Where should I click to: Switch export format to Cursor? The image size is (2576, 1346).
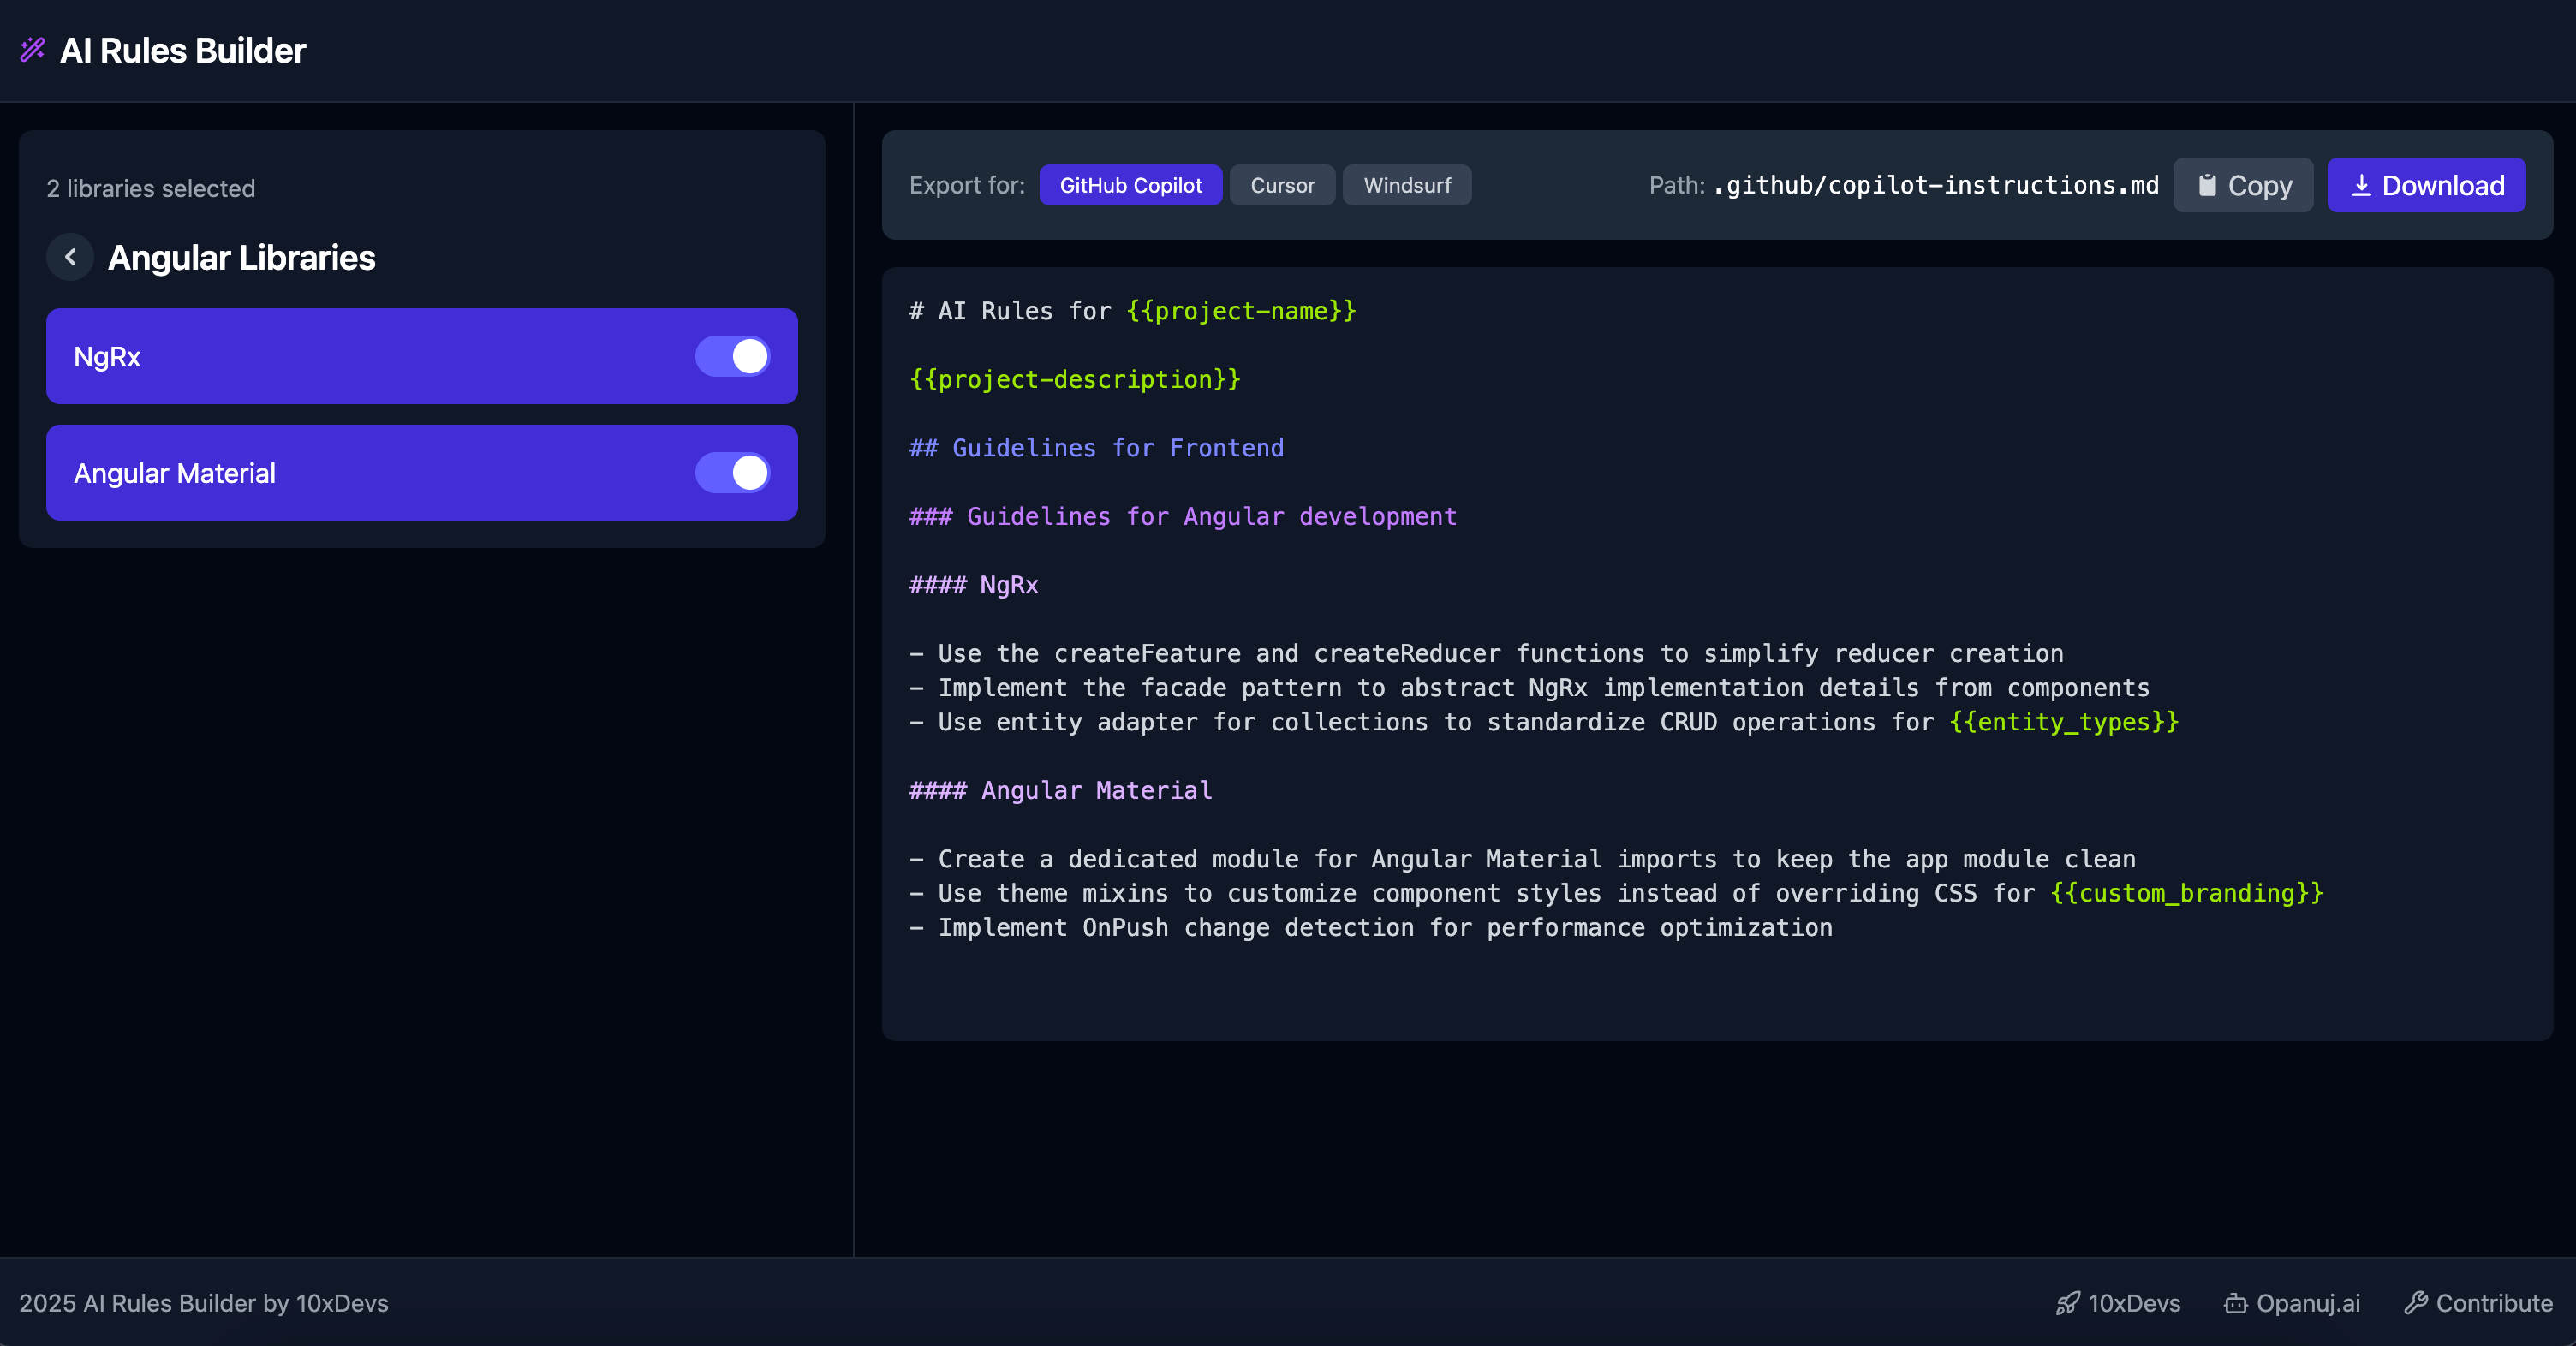point(1282,185)
